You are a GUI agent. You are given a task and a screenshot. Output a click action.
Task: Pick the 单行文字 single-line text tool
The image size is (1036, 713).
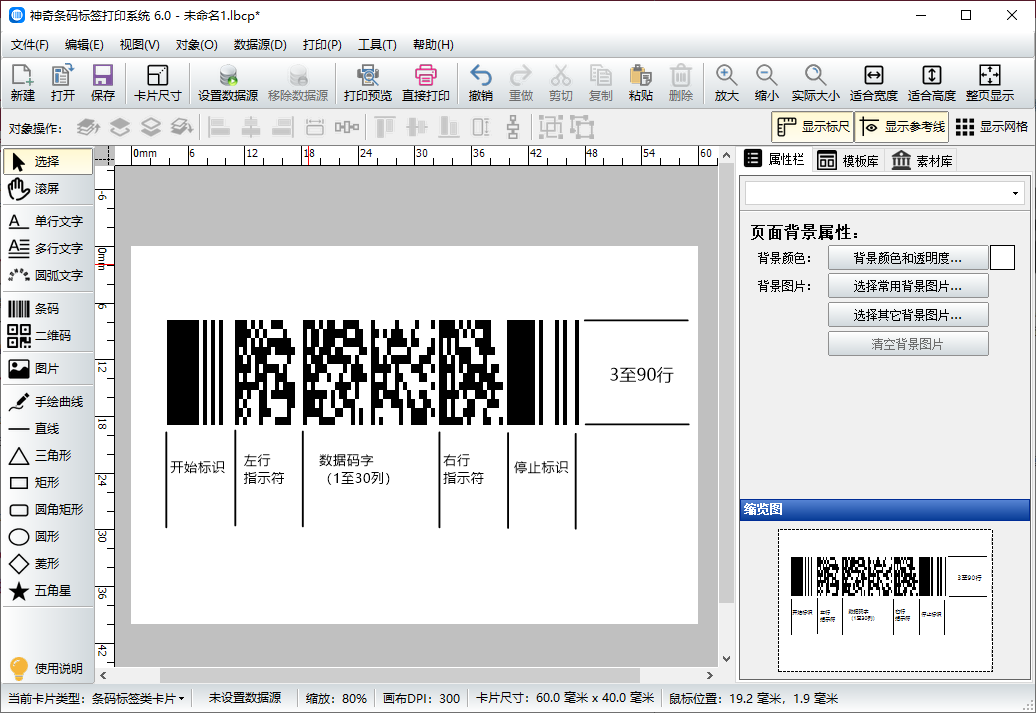click(x=48, y=221)
